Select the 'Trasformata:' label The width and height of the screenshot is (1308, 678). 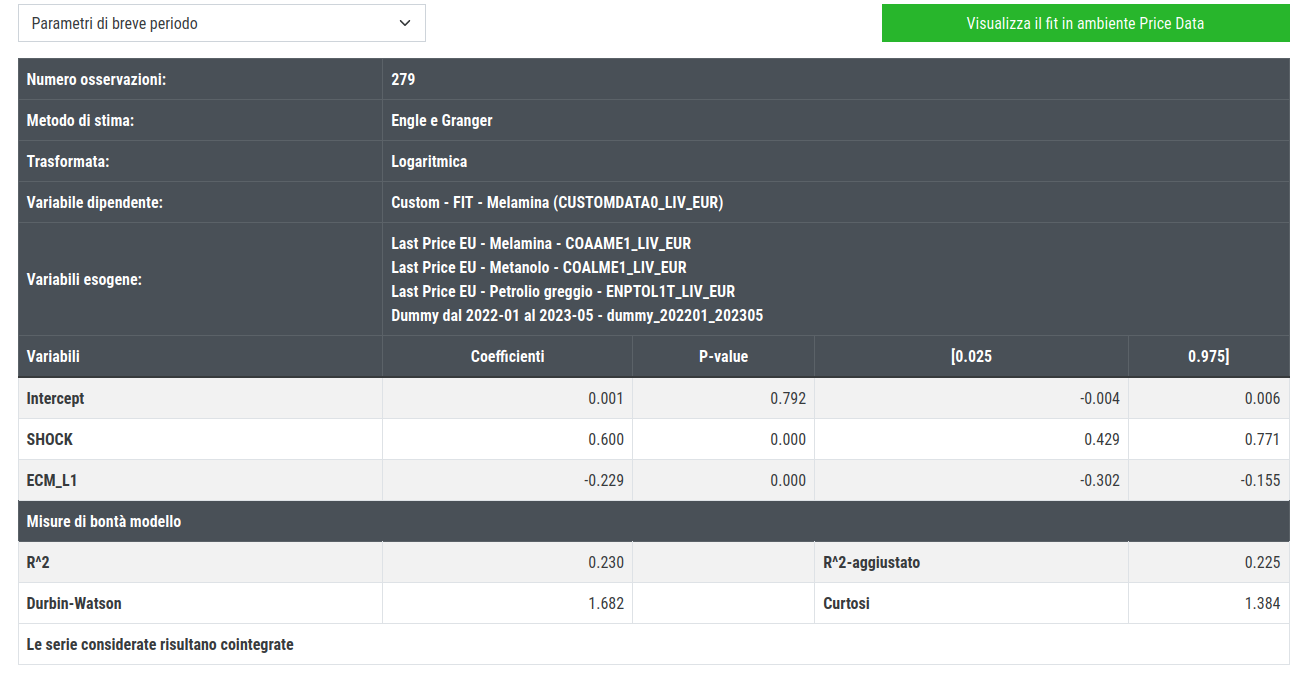click(68, 161)
